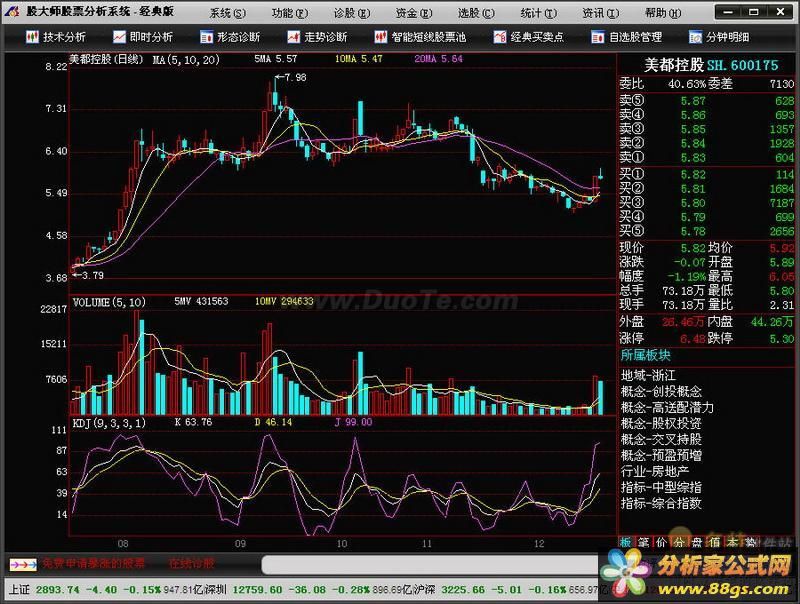Select the 指标-综合指数 sector entry
The width and height of the screenshot is (800, 604).
coord(661,503)
